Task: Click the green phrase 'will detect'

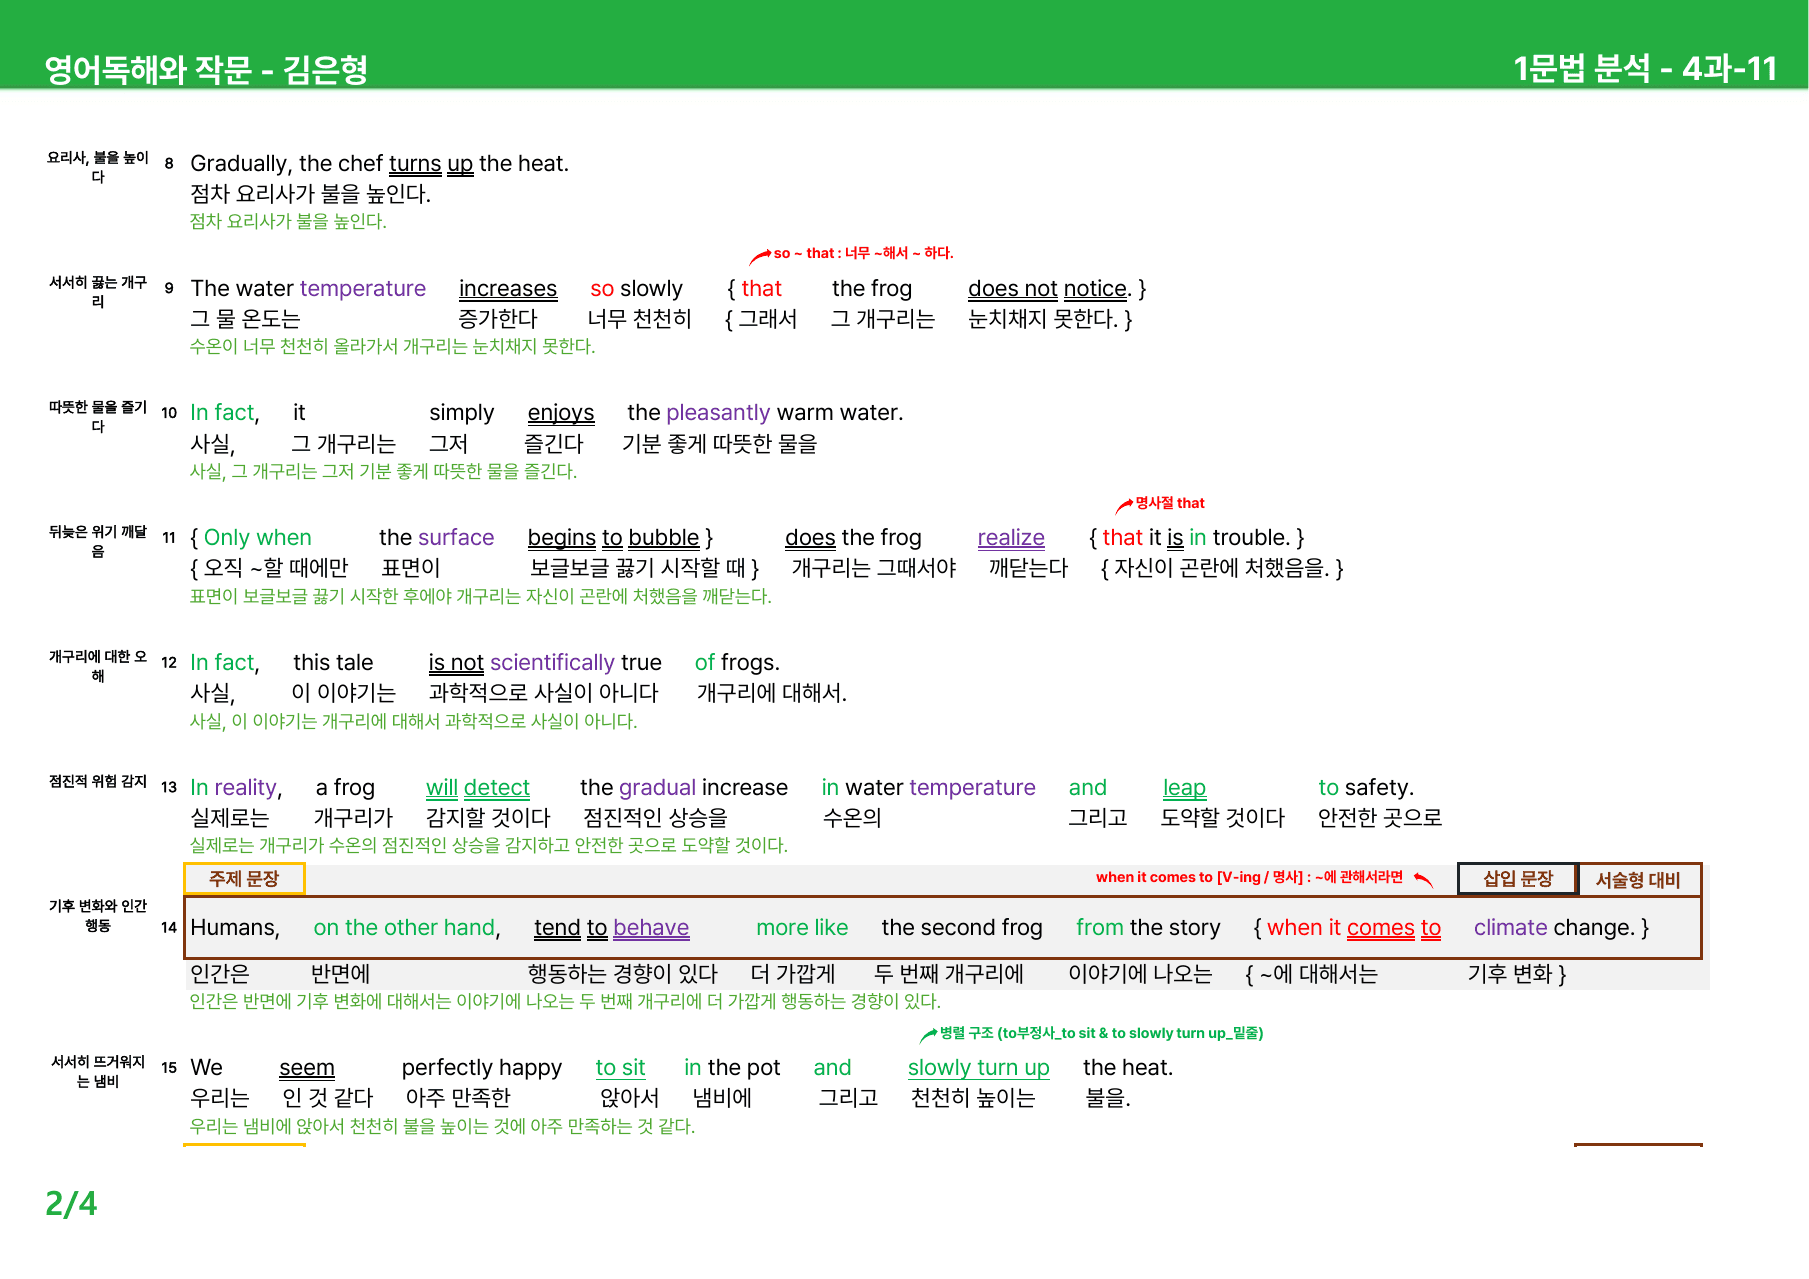Action: coord(478,788)
